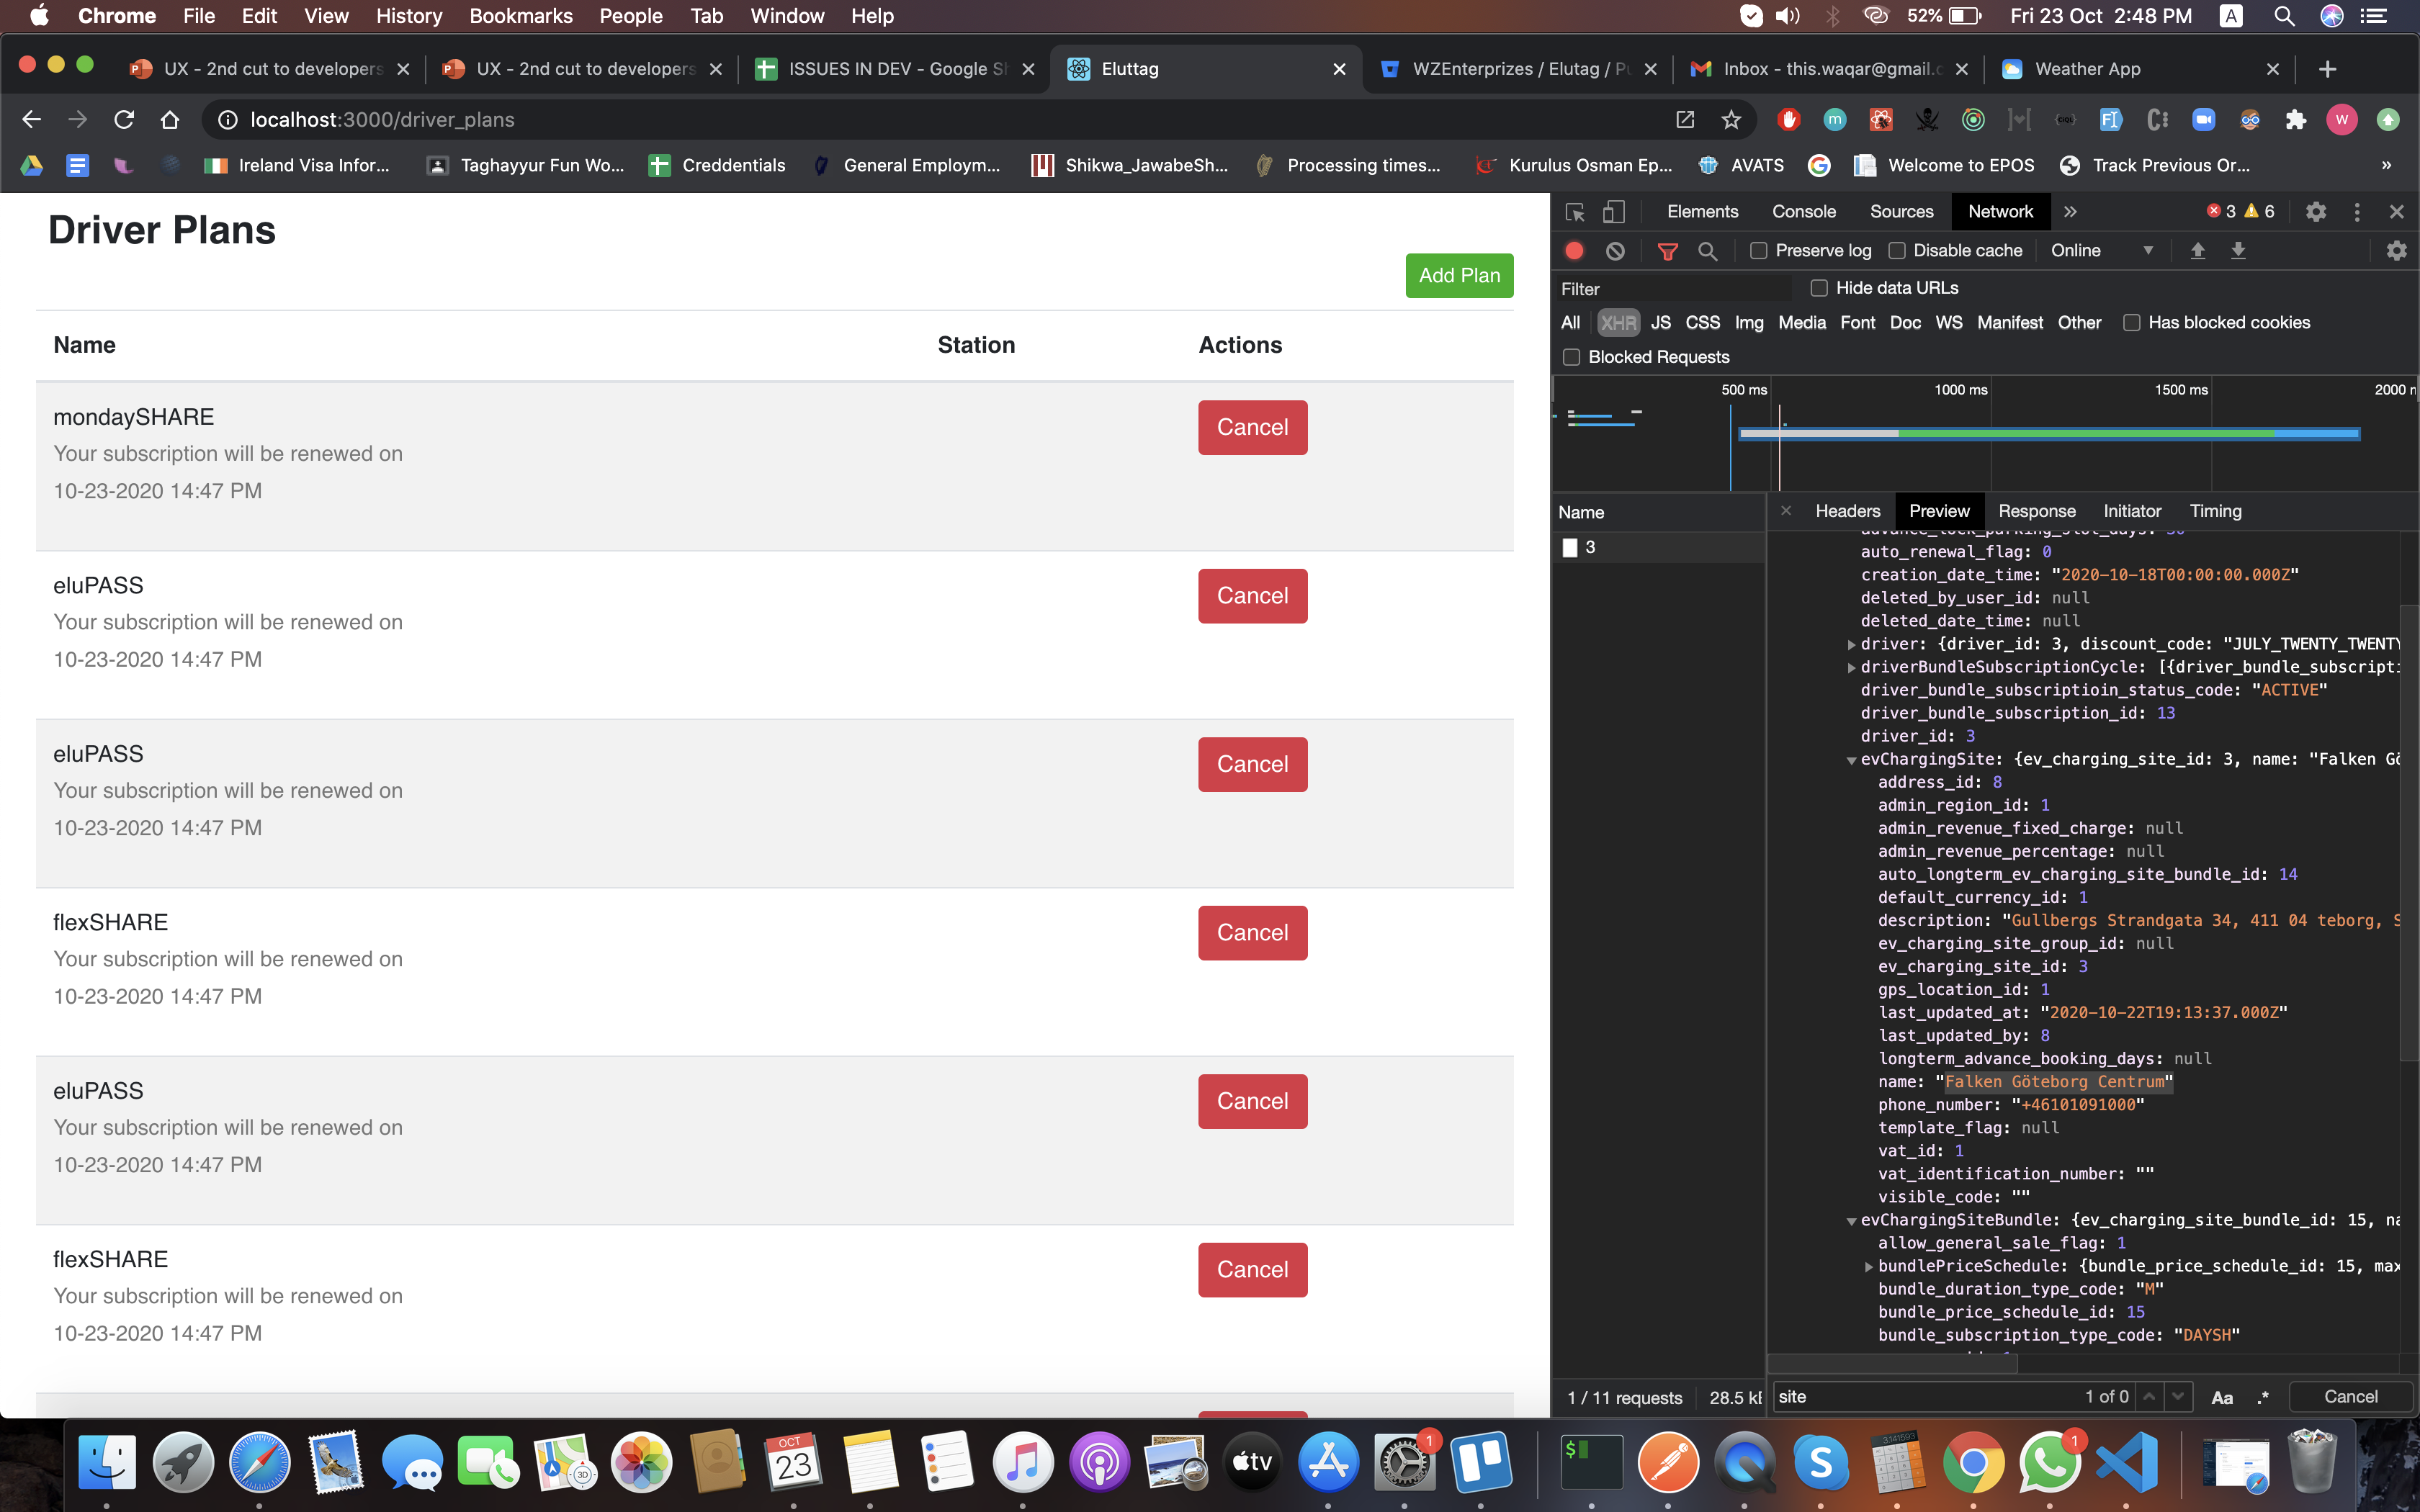Toggle the JS request type filter
This screenshot has width=2420, height=1512.
point(1661,323)
